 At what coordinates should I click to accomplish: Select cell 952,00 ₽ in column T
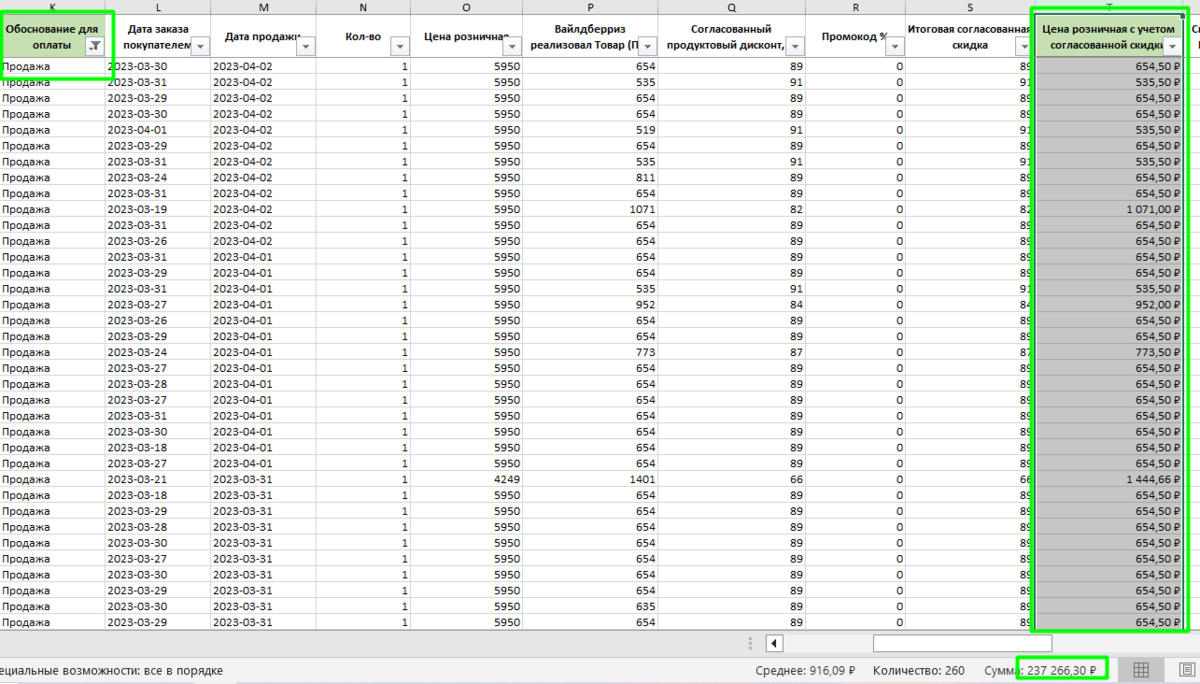[1110, 305]
